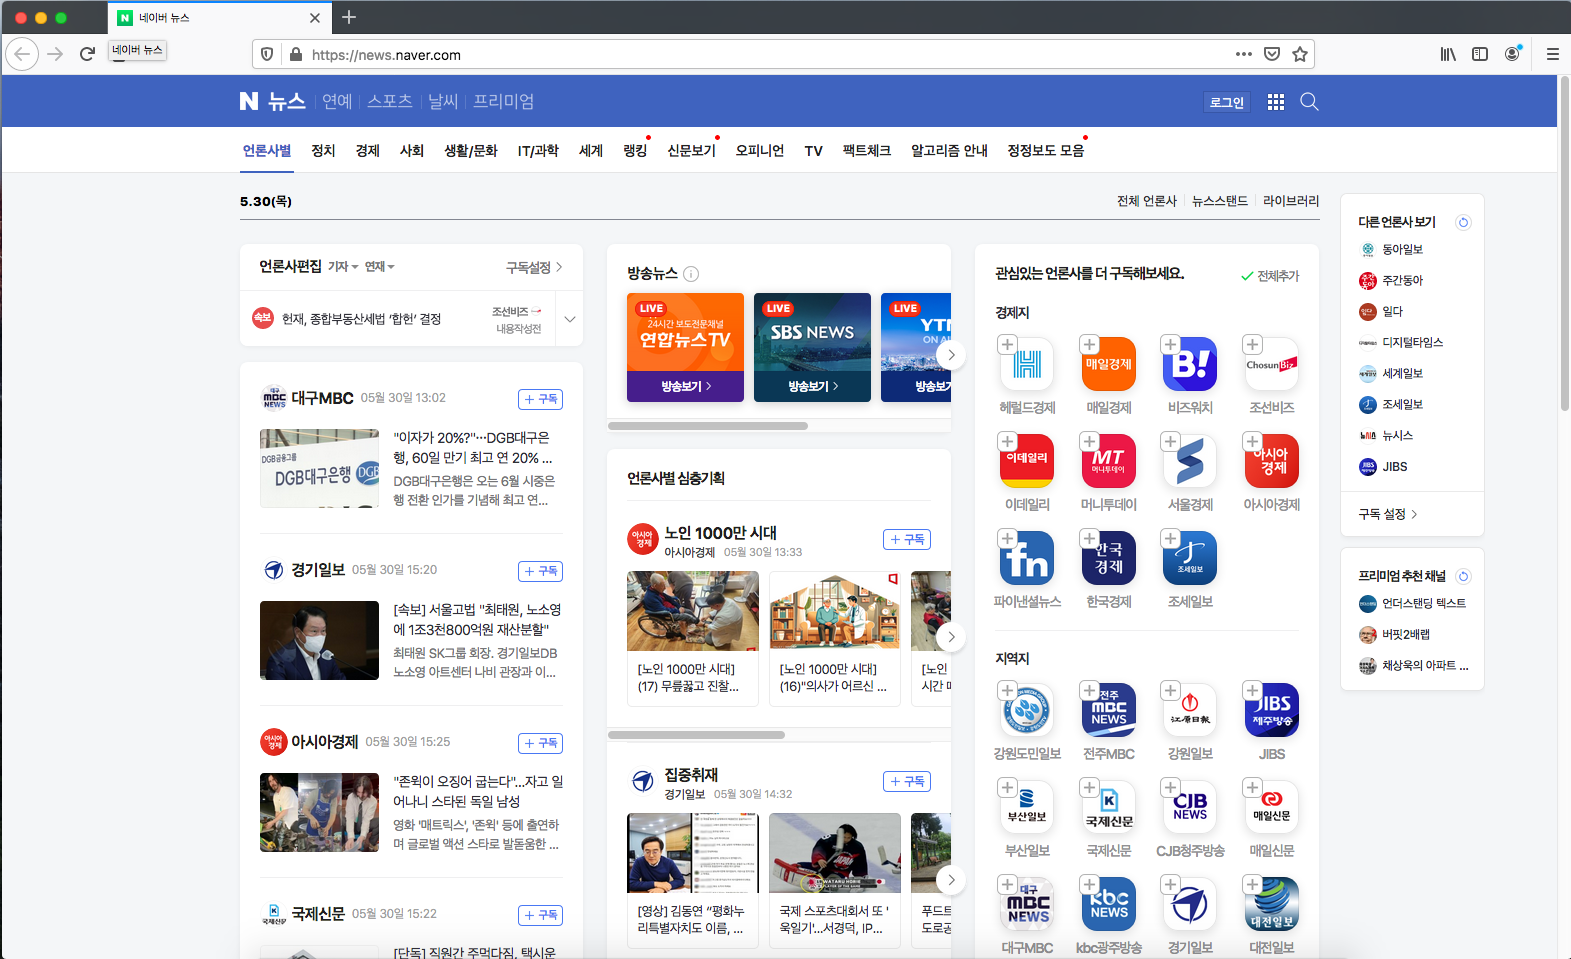
Task: Click the 방송뉴스 horizontal scrollbar
Action: (x=708, y=426)
